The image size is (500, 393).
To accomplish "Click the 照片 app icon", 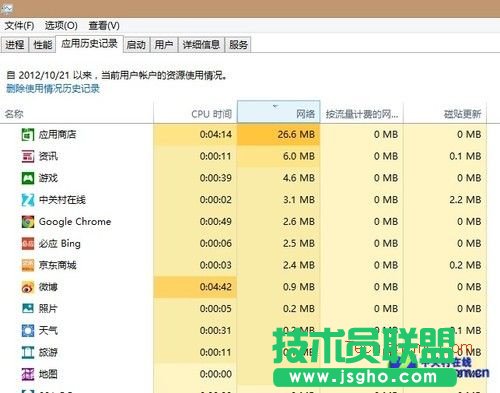I will point(28,309).
